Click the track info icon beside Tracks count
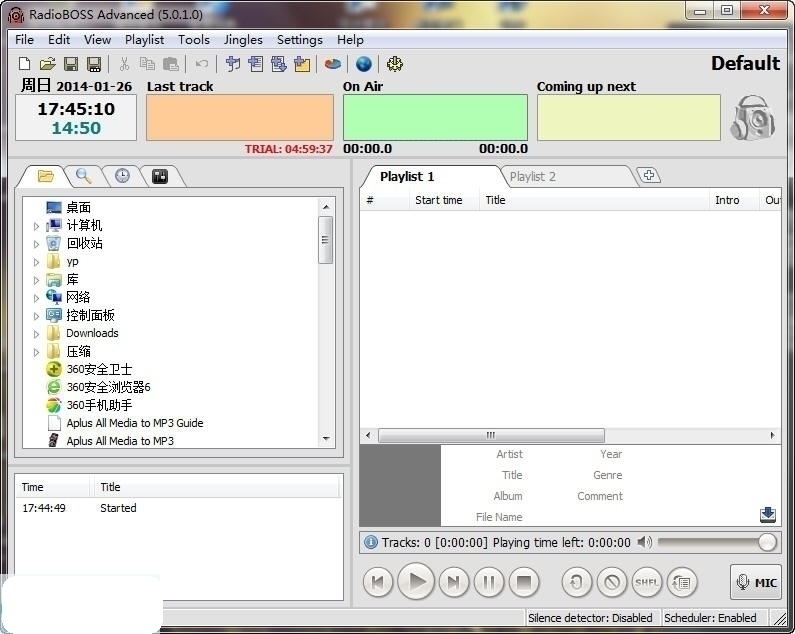Viewport: 795px width, 634px height. 371,542
